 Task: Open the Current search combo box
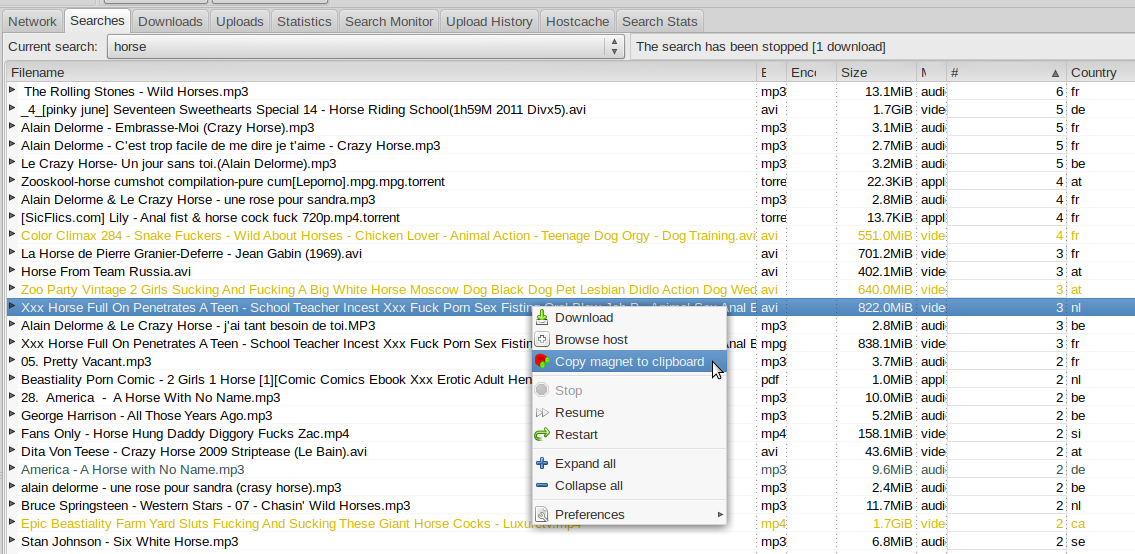(x=366, y=47)
